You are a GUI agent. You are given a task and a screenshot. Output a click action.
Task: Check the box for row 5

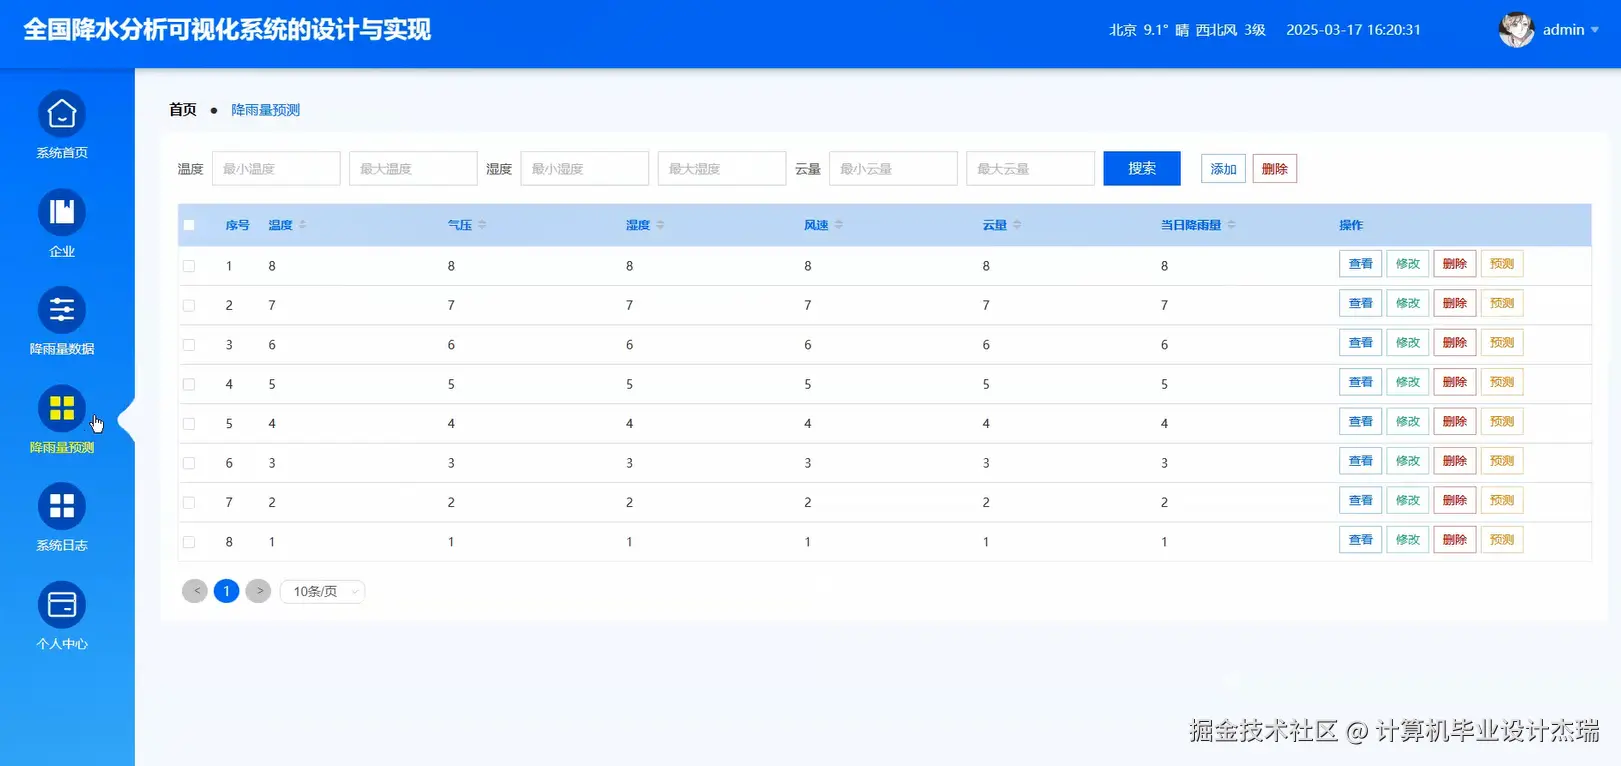[189, 424]
